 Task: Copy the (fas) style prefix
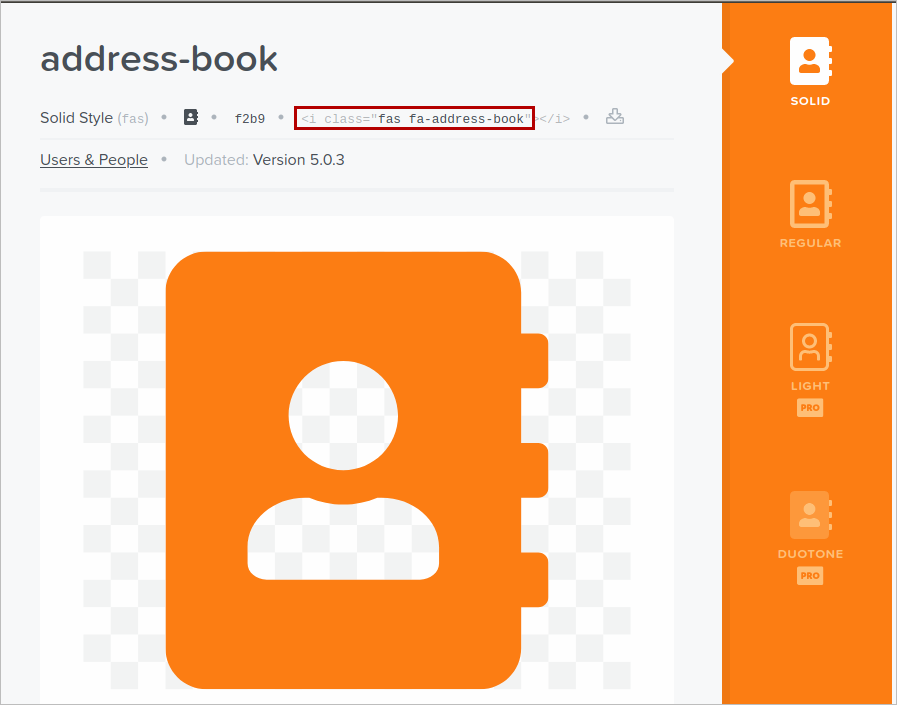tap(133, 118)
